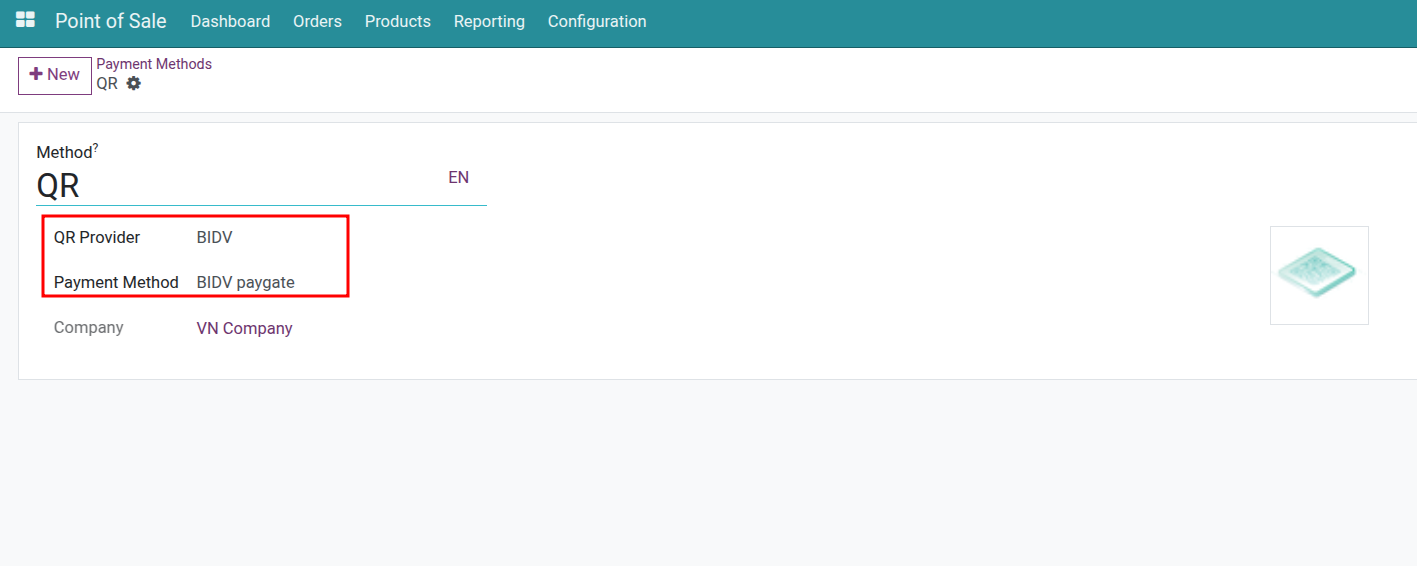Create a new payment method with New

coord(55,75)
